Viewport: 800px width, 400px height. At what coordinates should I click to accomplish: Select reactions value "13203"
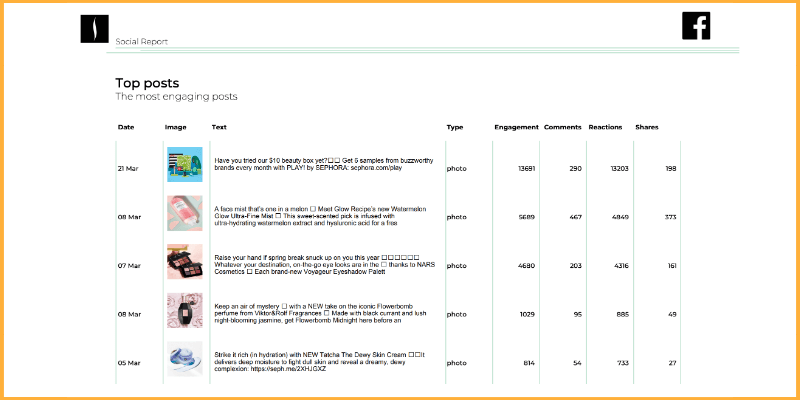point(620,168)
